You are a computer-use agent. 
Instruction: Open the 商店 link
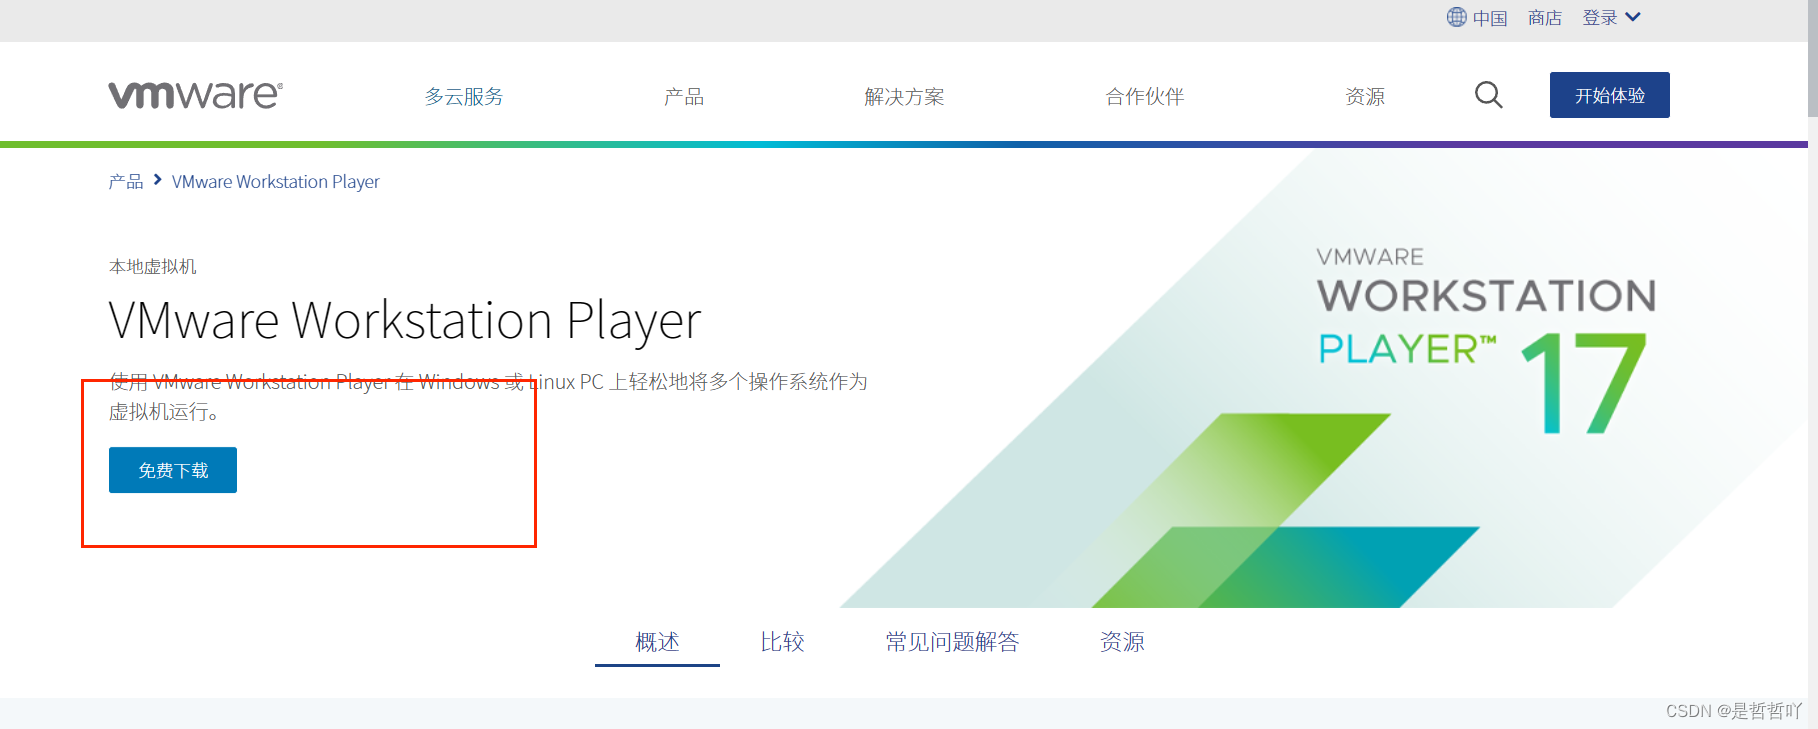pyautogui.click(x=1545, y=18)
